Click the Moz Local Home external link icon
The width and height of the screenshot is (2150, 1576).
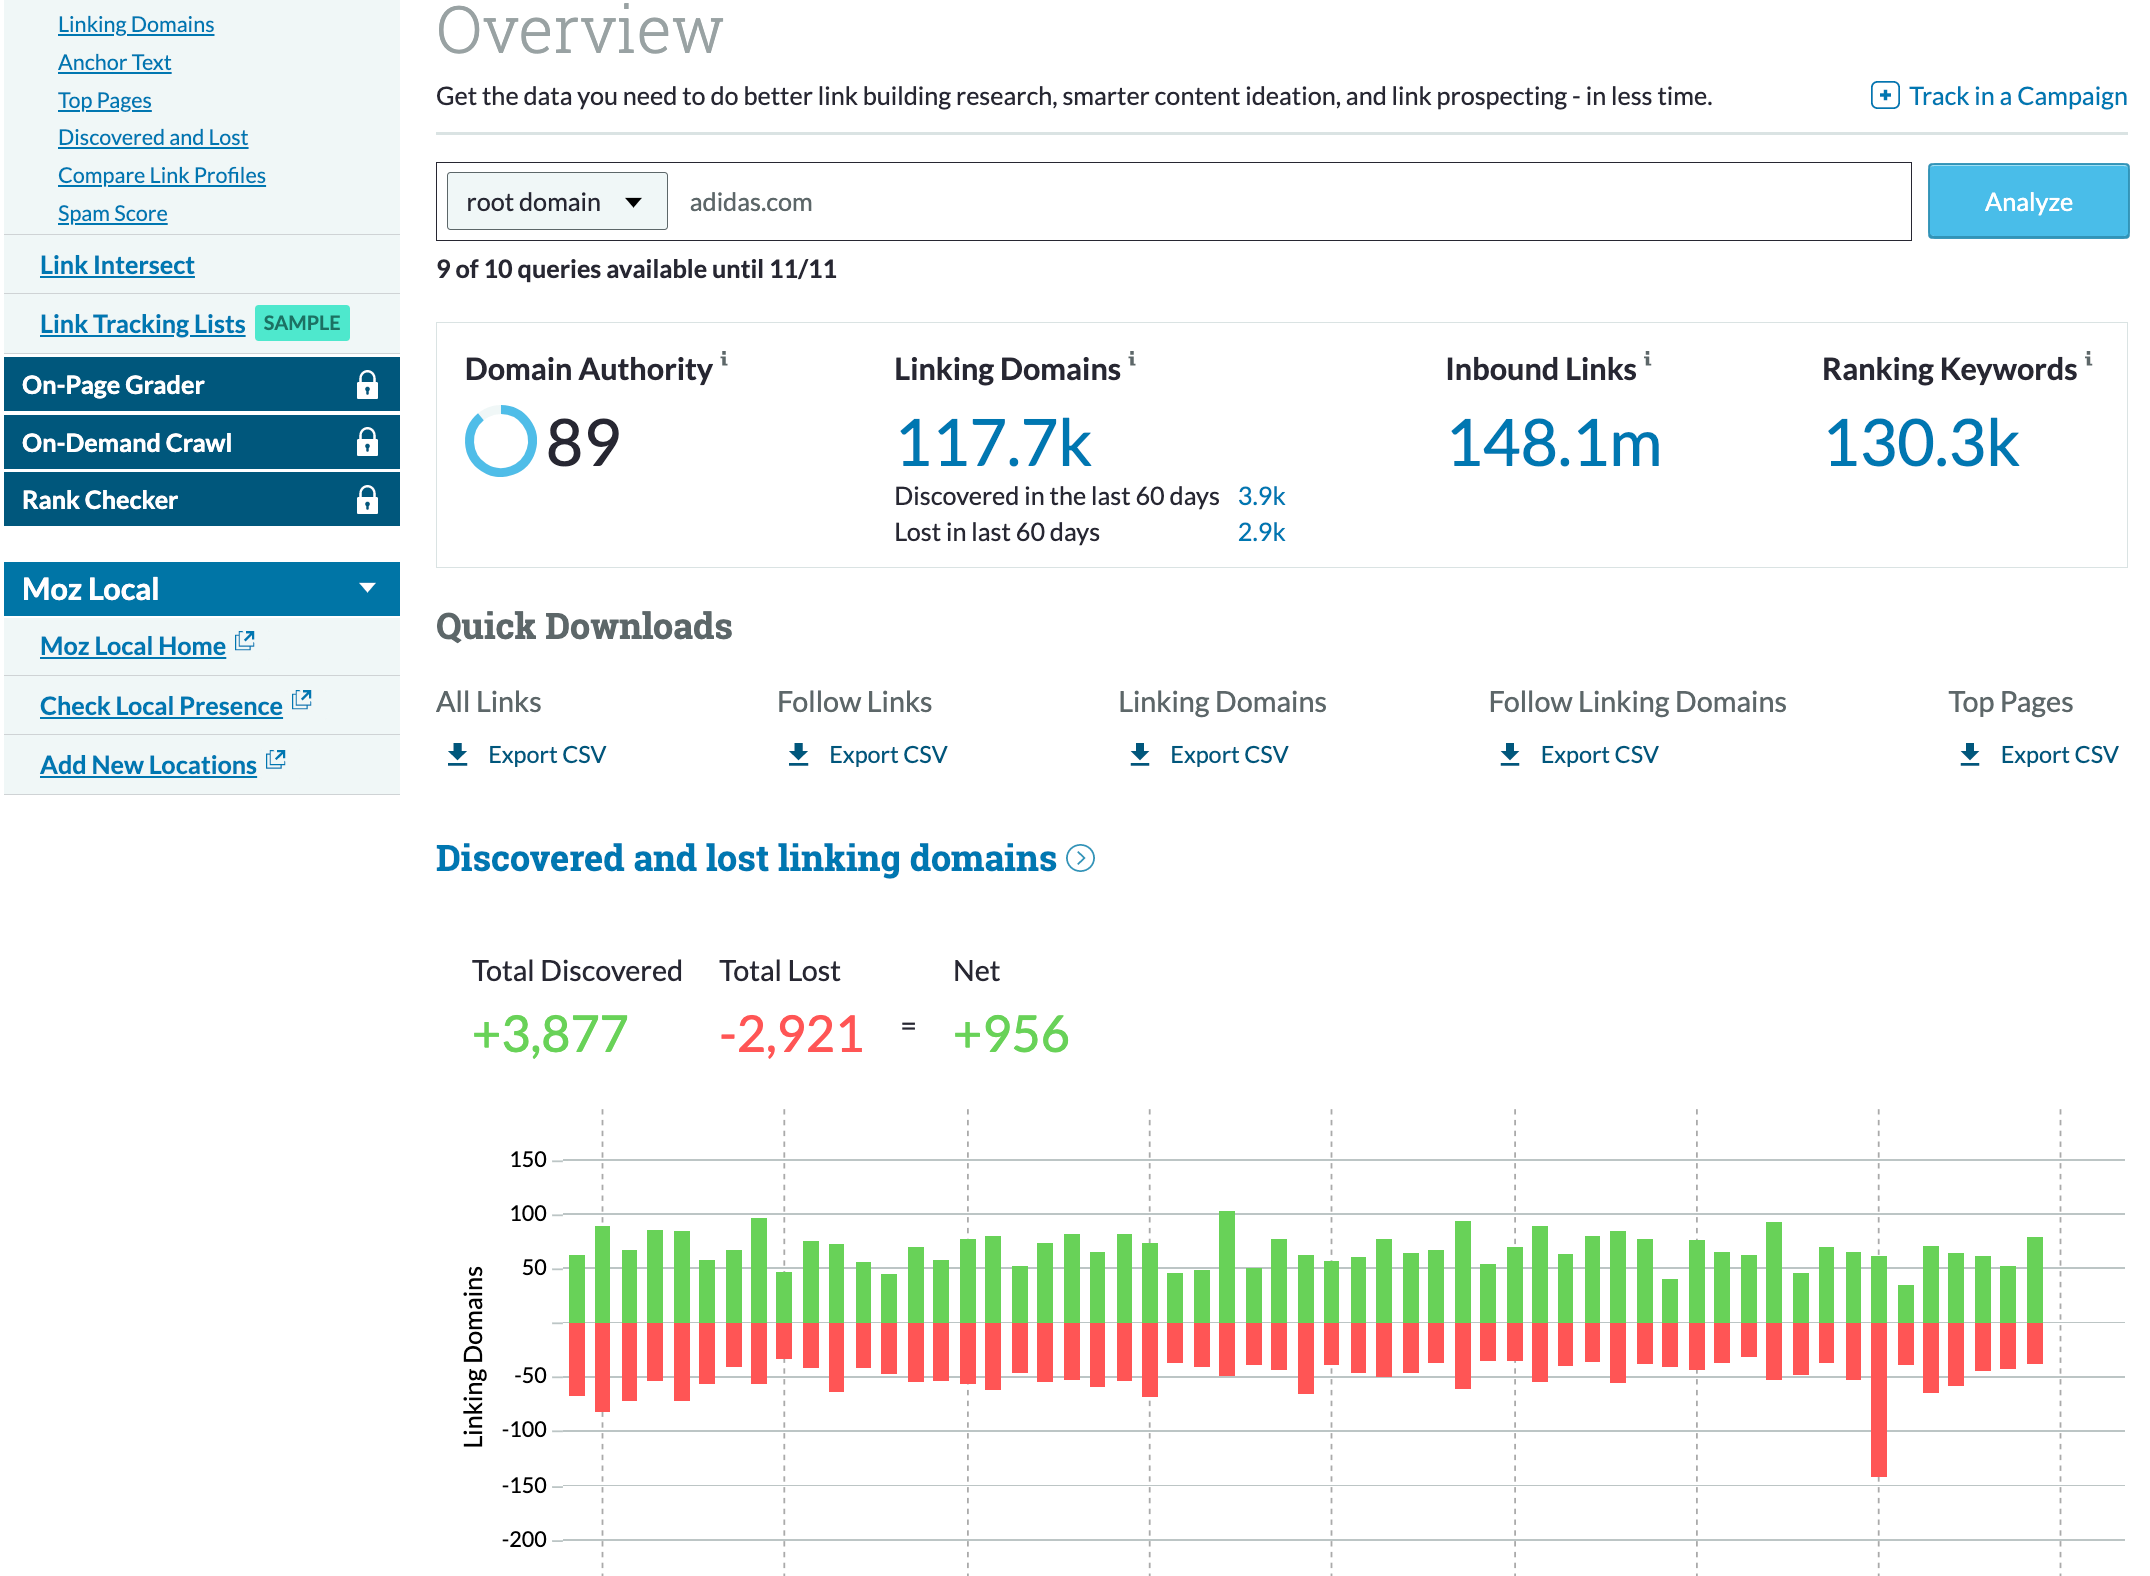click(245, 641)
